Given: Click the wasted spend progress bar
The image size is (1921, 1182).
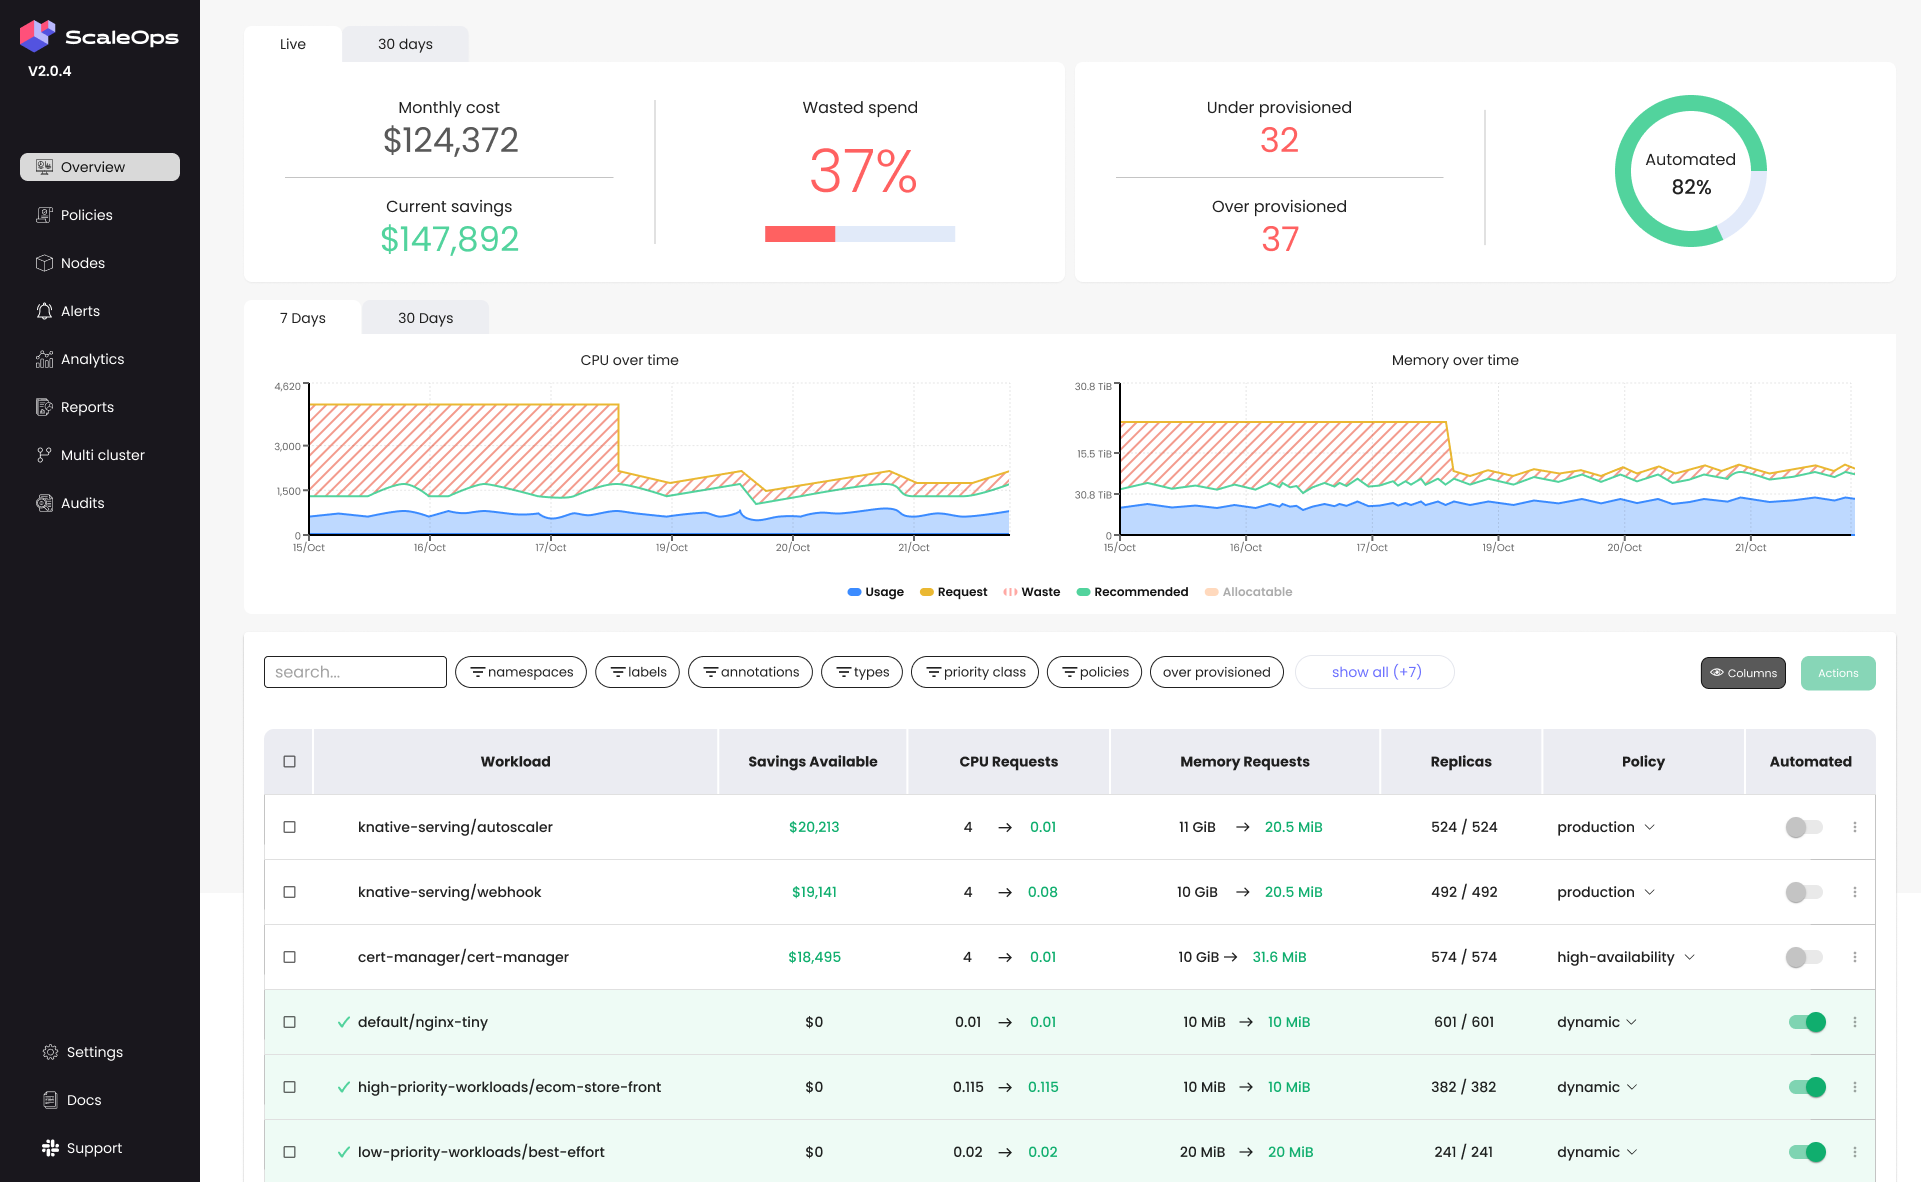Looking at the screenshot, I should coord(860,234).
